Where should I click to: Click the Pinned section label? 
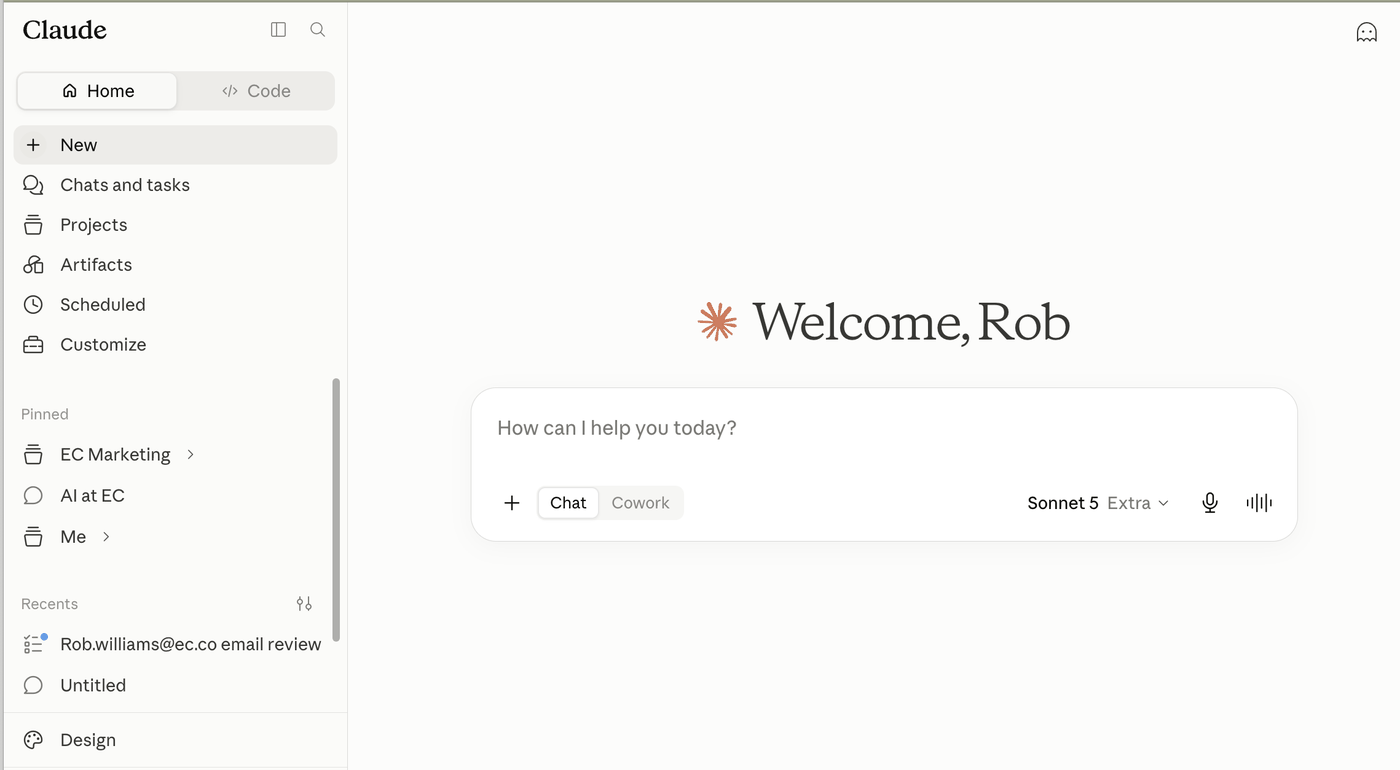[x=45, y=414]
